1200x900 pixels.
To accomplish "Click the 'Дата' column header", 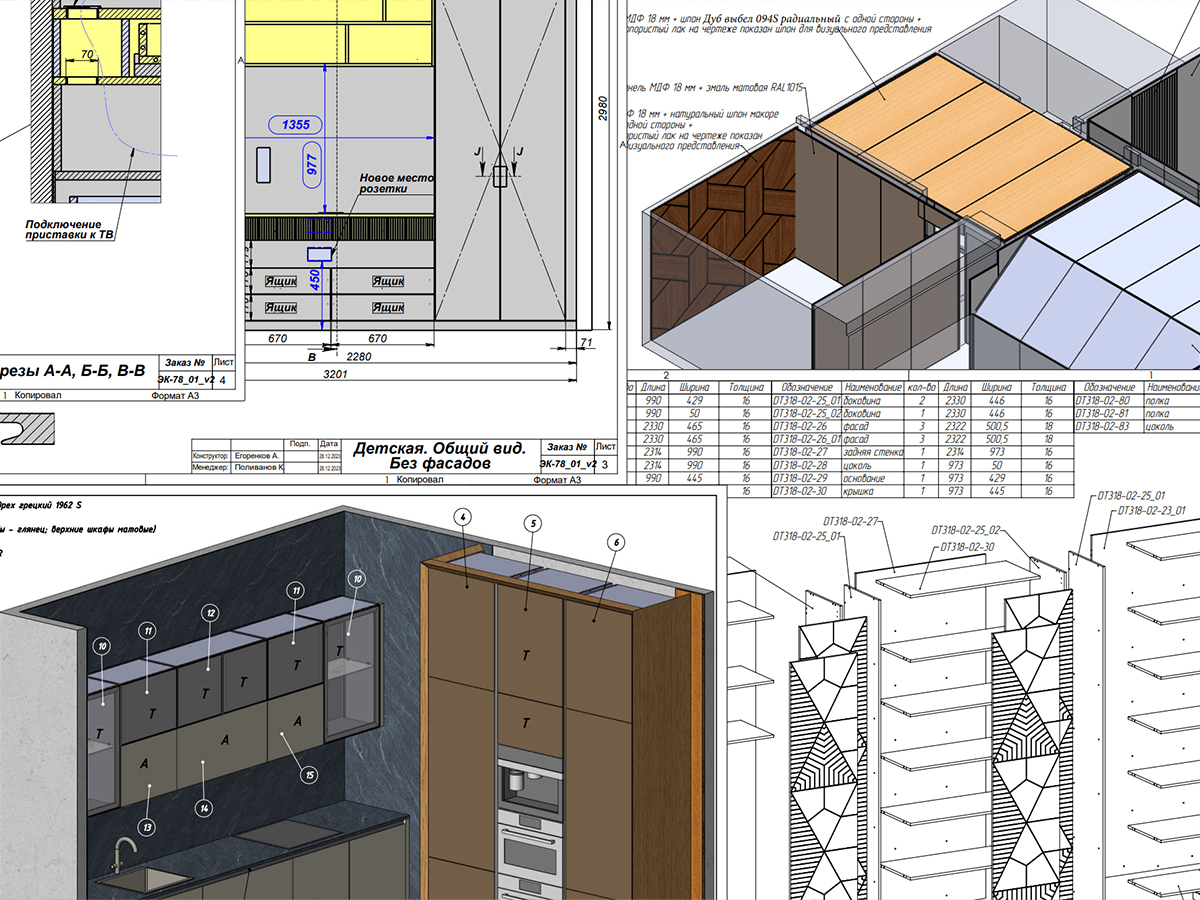I will 329,442.
